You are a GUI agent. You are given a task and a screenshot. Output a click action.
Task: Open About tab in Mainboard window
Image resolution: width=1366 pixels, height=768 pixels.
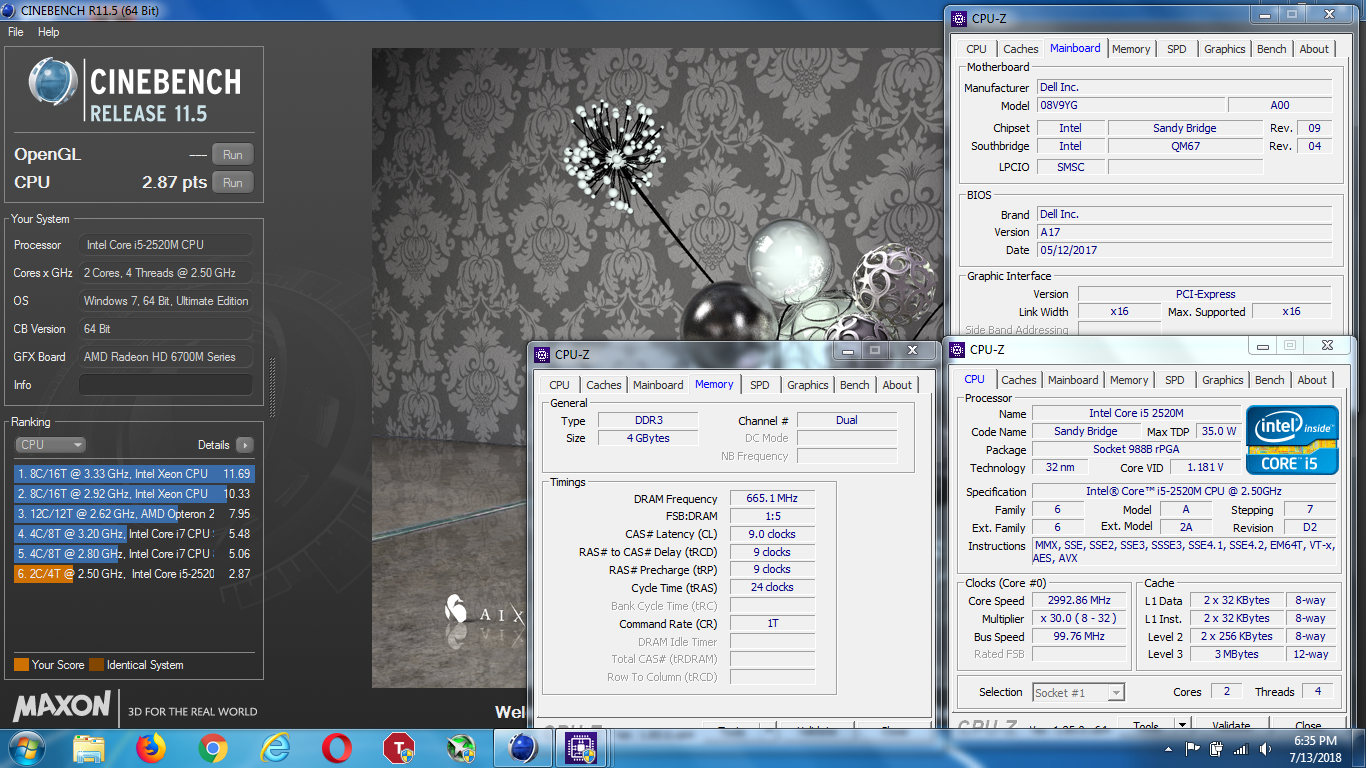[x=1314, y=49]
